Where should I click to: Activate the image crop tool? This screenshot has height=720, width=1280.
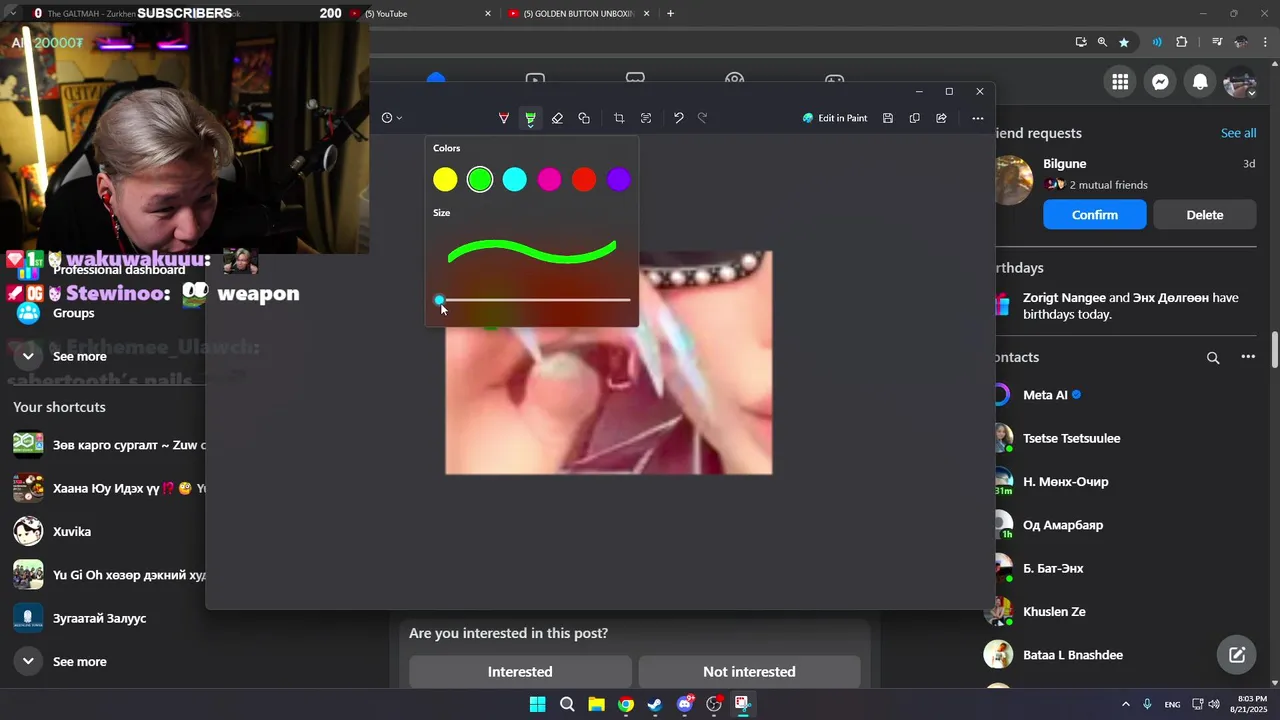[x=619, y=118]
